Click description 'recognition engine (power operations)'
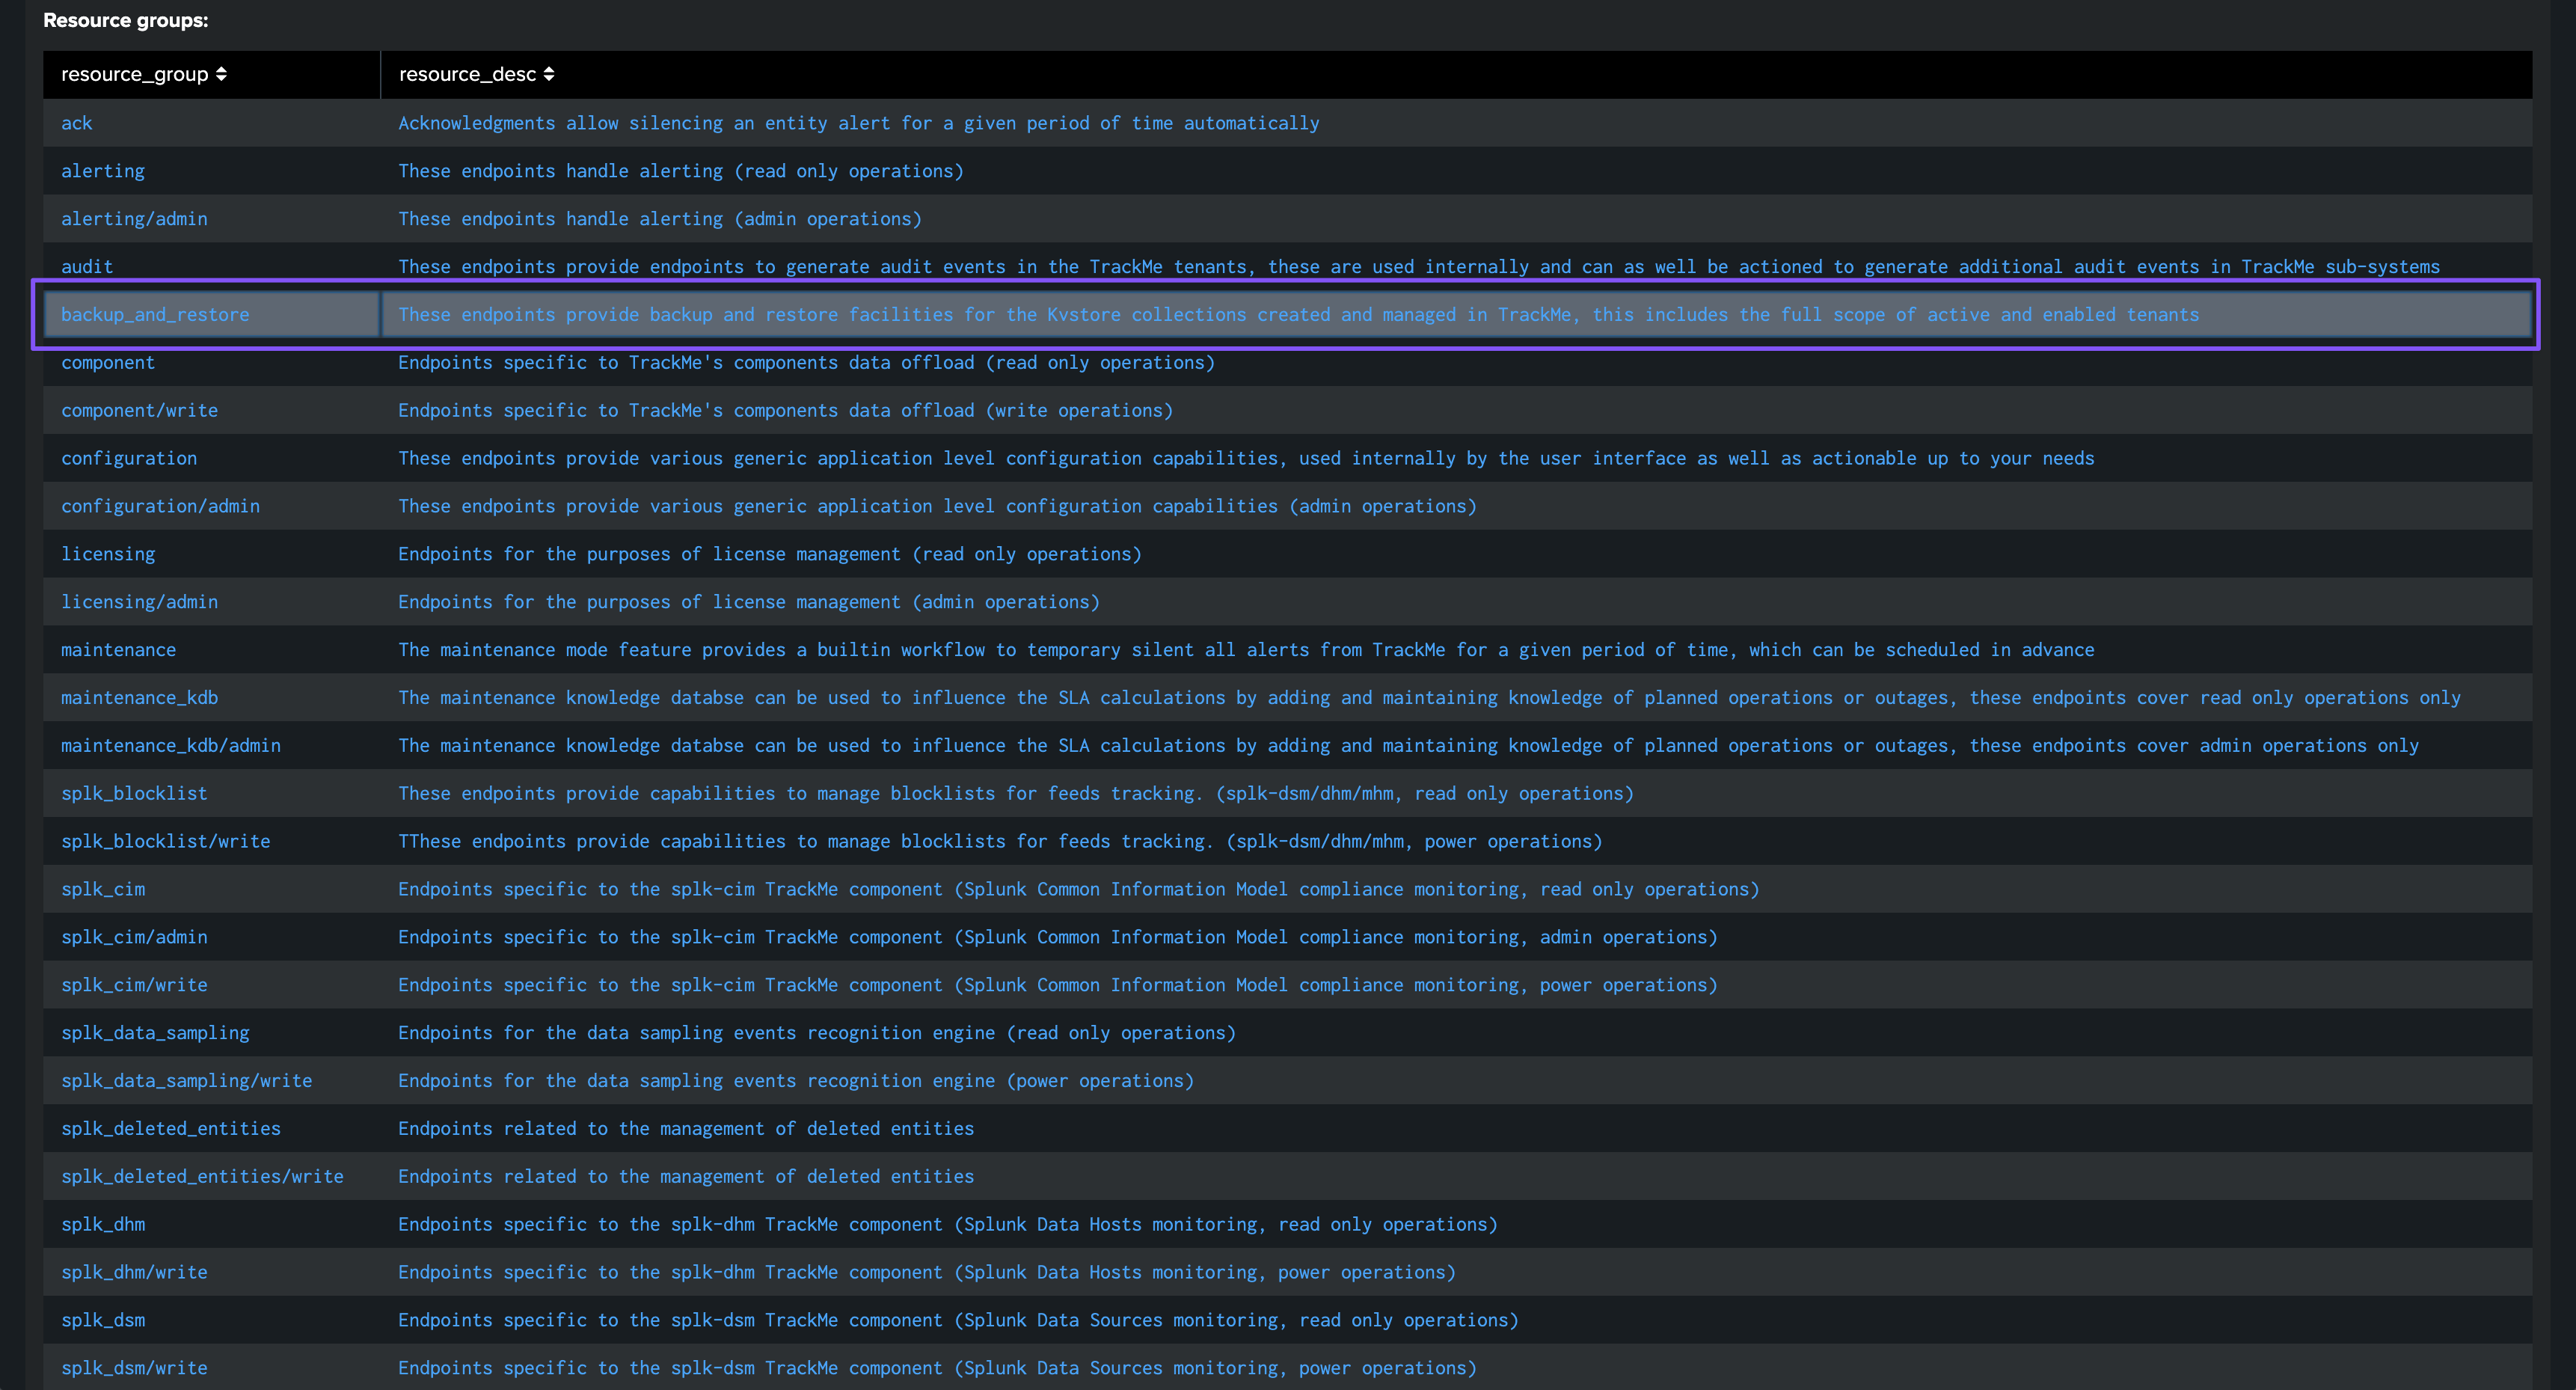The width and height of the screenshot is (2576, 1390). (x=796, y=1081)
